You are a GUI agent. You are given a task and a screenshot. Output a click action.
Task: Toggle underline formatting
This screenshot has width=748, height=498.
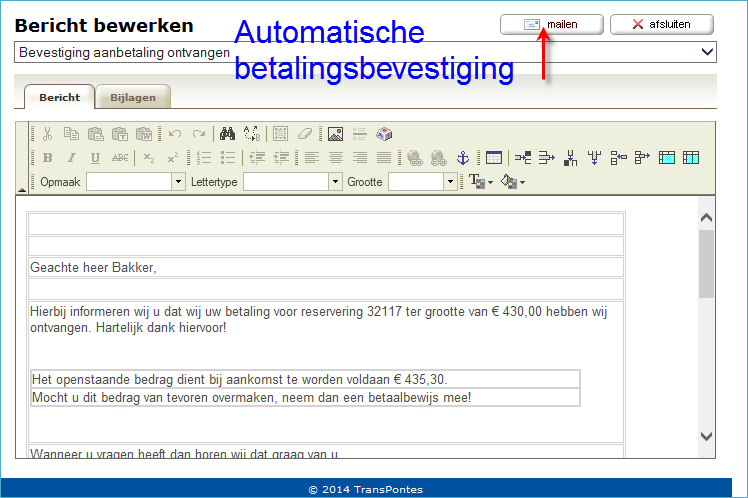(95, 157)
